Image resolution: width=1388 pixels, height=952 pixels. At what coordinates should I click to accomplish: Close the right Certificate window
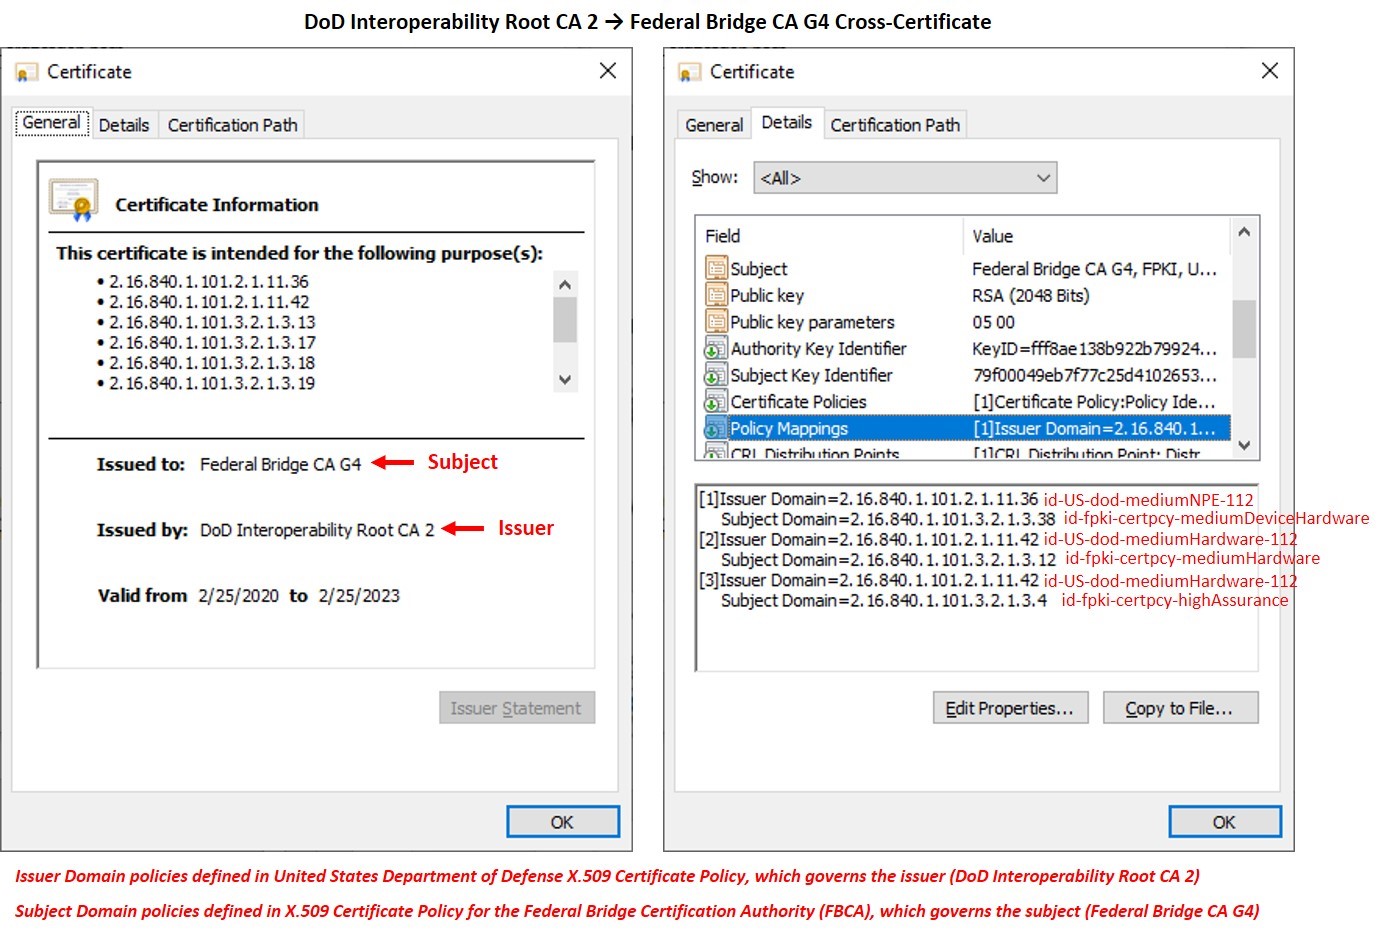(1270, 71)
